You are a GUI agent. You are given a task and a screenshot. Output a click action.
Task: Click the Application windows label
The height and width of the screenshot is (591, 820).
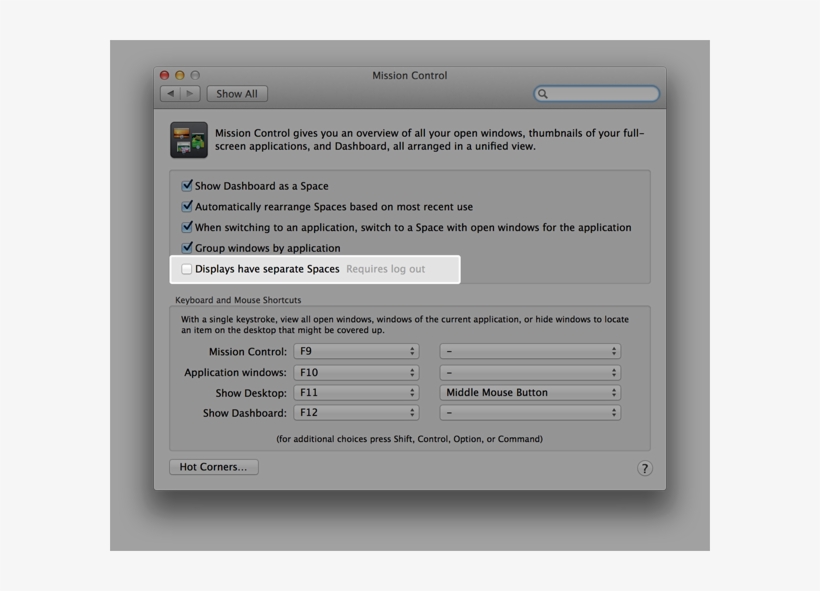pos(235,372)
